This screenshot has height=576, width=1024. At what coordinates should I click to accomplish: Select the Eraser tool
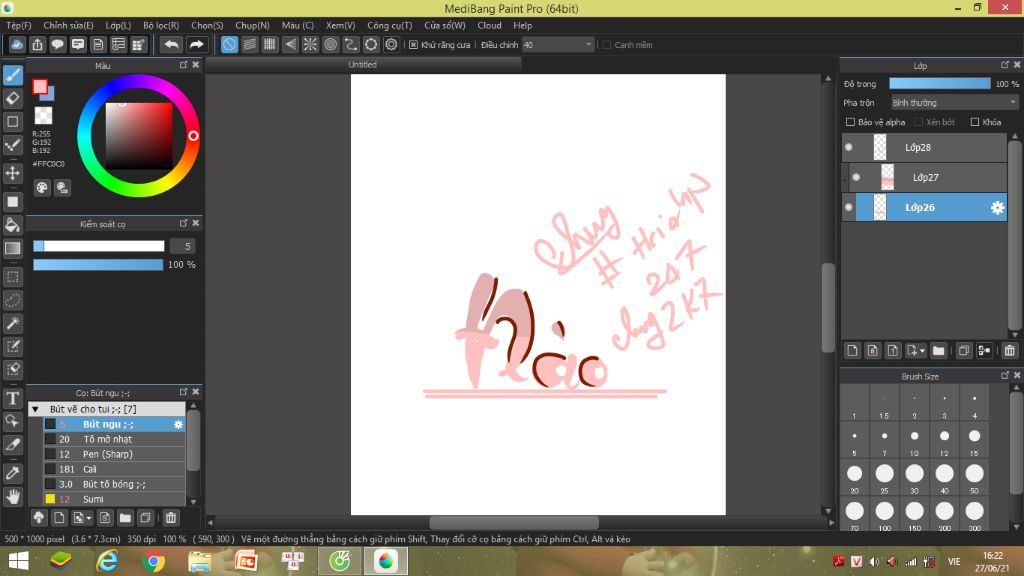13,99
